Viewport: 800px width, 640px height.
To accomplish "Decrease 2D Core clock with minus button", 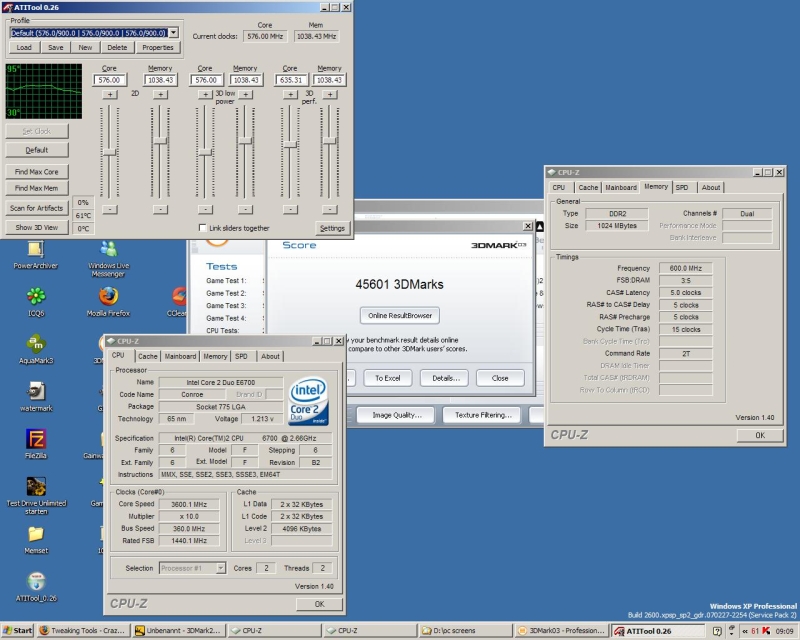I will pos(110,209).
